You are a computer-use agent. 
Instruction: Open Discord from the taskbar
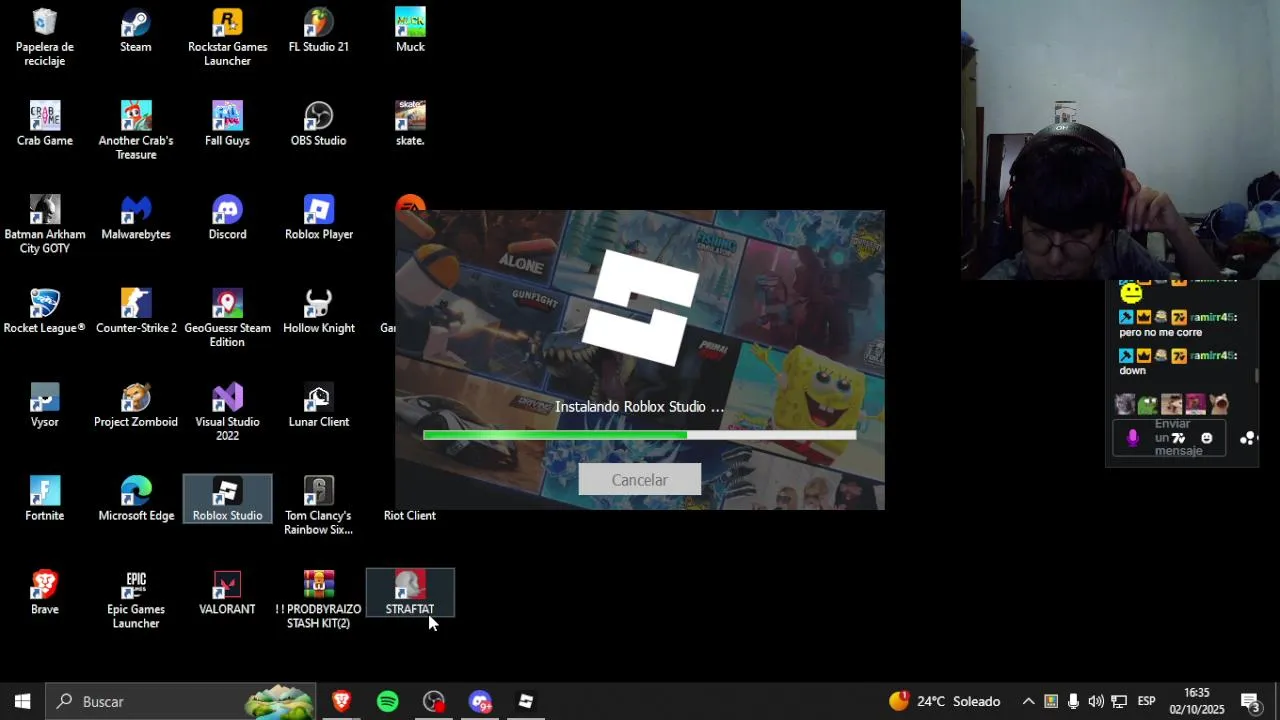coord(480,701)
